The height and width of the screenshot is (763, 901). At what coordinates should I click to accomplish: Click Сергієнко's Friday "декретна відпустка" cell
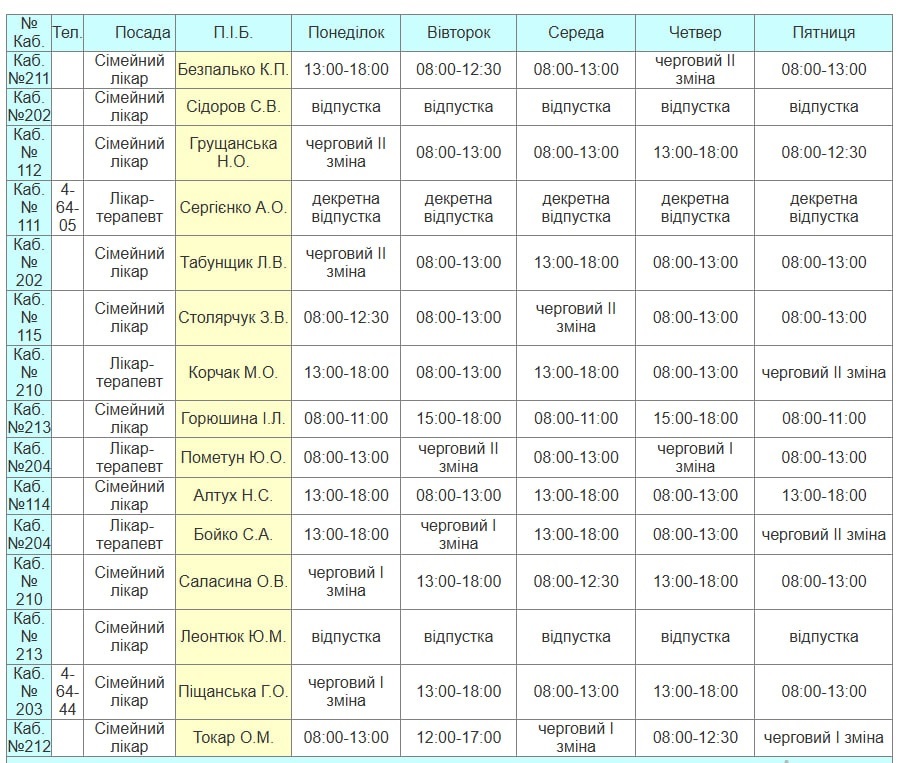pyautogui.click(x=823, y=207)
